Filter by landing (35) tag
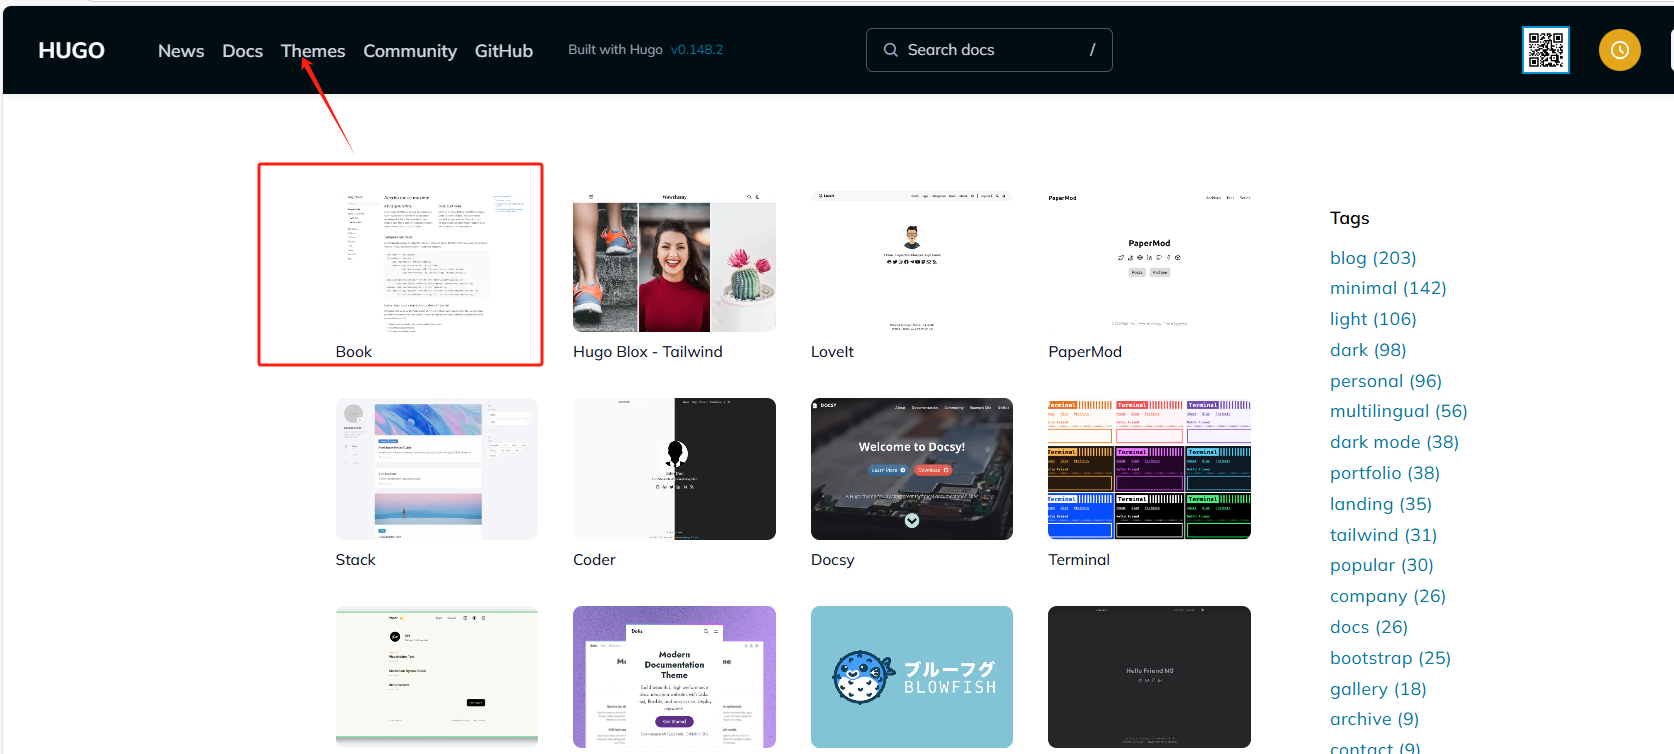 click(1381, 504)
